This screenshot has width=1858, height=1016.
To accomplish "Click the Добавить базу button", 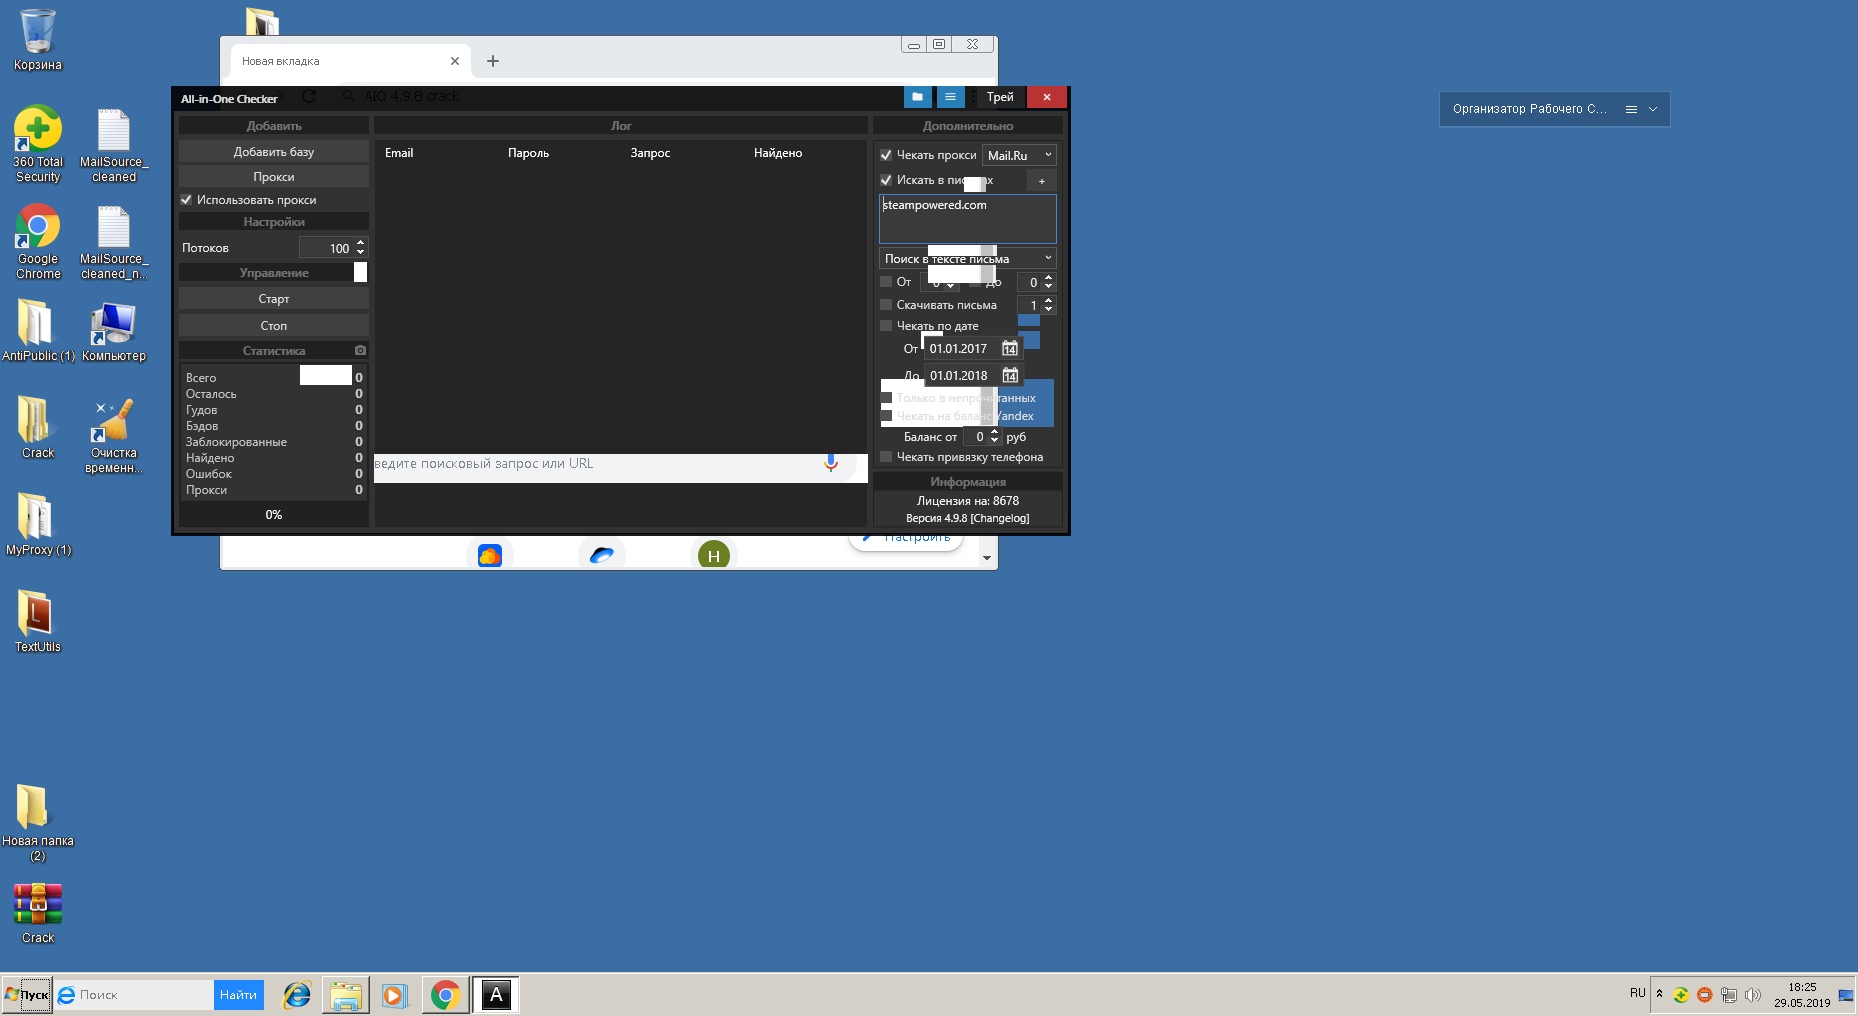I will pos(274,152).
